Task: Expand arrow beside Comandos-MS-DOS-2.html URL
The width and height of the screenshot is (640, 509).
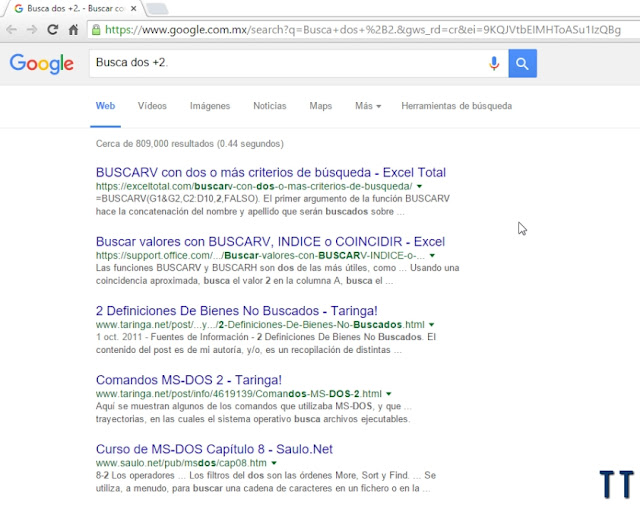Action: (389, 394)
